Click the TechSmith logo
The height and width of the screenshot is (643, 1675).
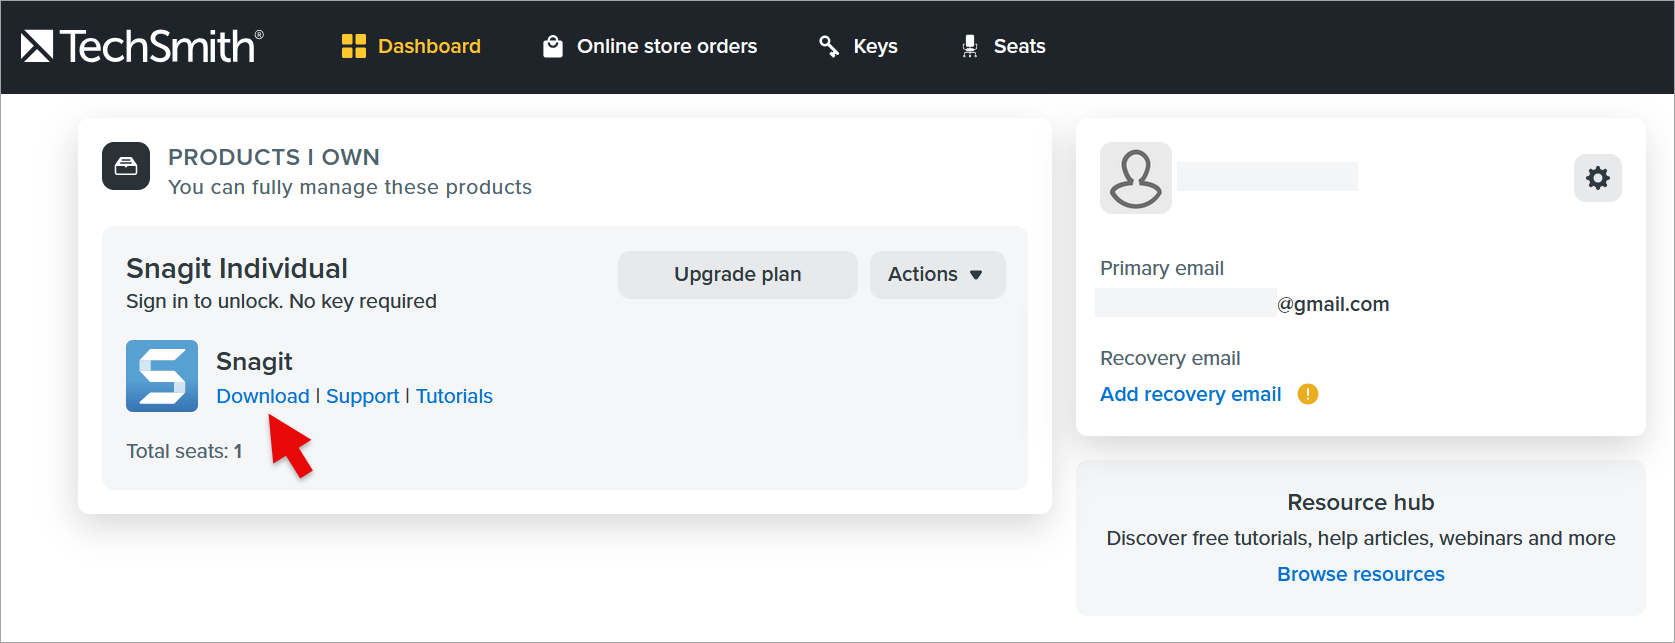click(x=142, y=46)
